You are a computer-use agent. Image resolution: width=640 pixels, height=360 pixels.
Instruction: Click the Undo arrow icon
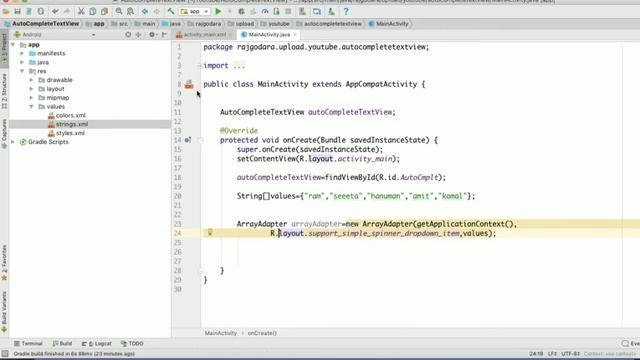55,11
